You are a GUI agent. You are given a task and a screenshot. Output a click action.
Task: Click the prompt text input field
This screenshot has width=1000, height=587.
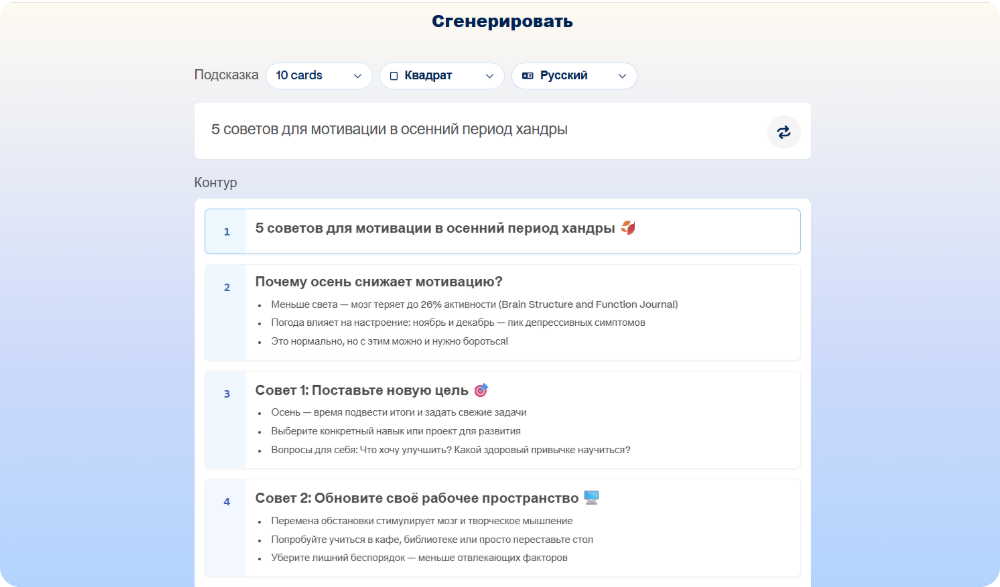click(x=480, y=130)
